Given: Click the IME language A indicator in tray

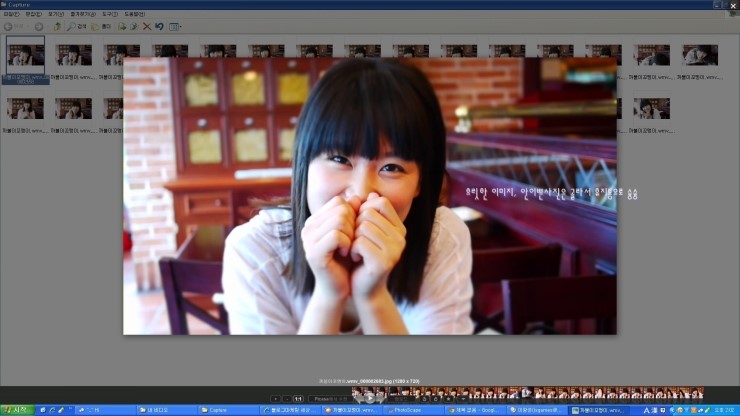Looking at the screenshot, I should 646,410.
